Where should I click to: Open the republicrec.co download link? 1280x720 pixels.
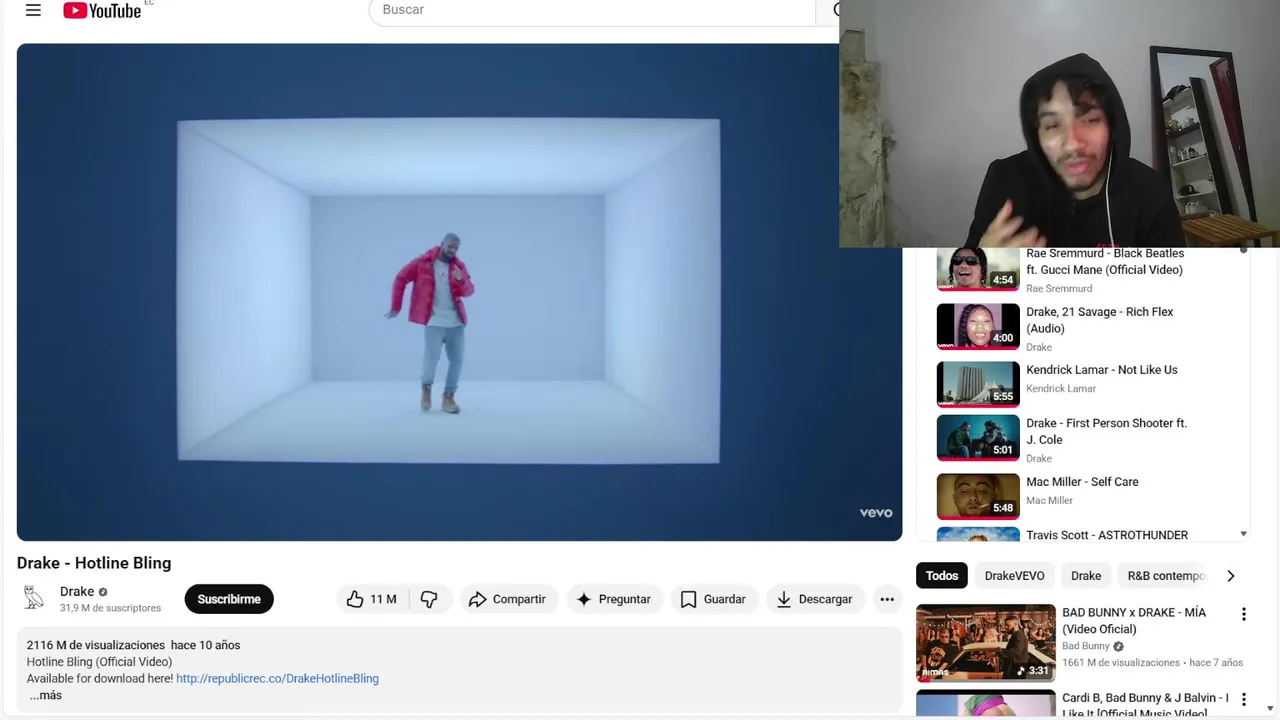click(x=277, y=678)
